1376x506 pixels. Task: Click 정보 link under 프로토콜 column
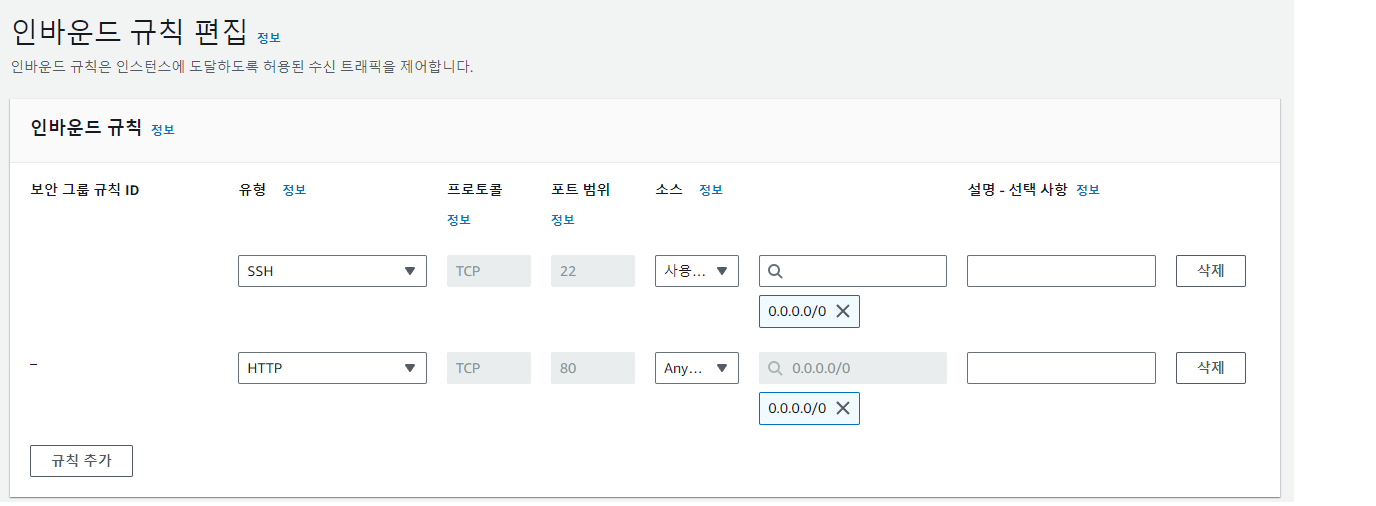coord(459,220)
